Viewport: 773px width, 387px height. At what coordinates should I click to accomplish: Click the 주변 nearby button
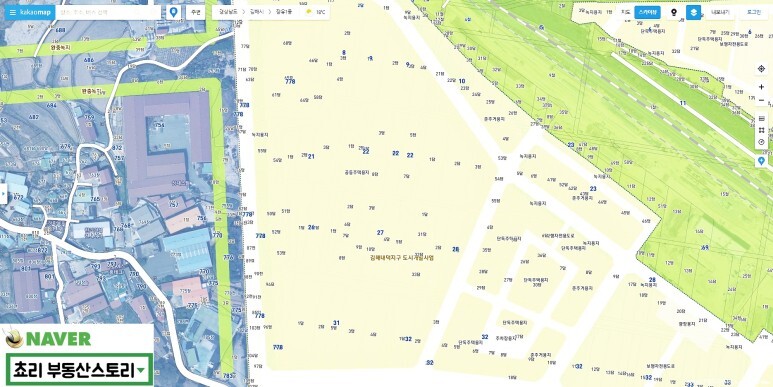coord(195,12)
